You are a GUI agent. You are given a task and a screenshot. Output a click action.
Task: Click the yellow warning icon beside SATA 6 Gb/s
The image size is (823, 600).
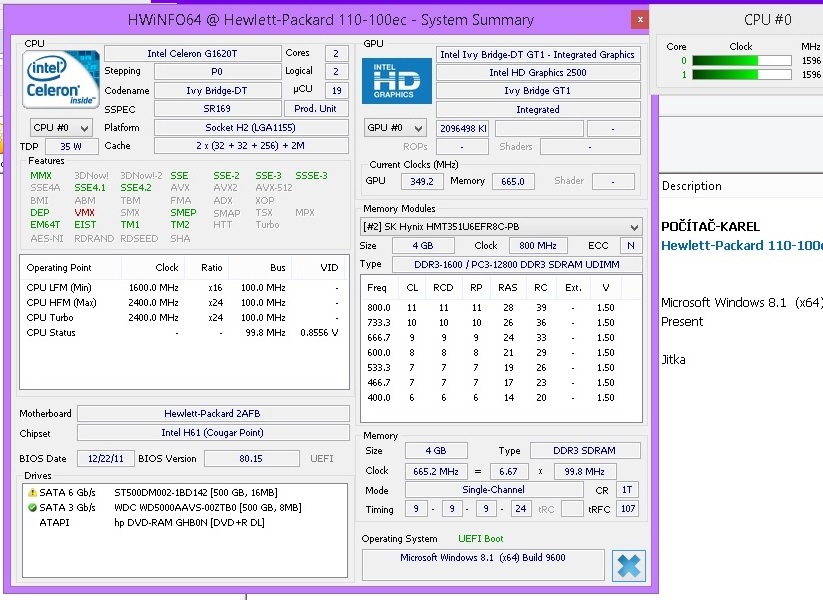[x=32, y=492]
